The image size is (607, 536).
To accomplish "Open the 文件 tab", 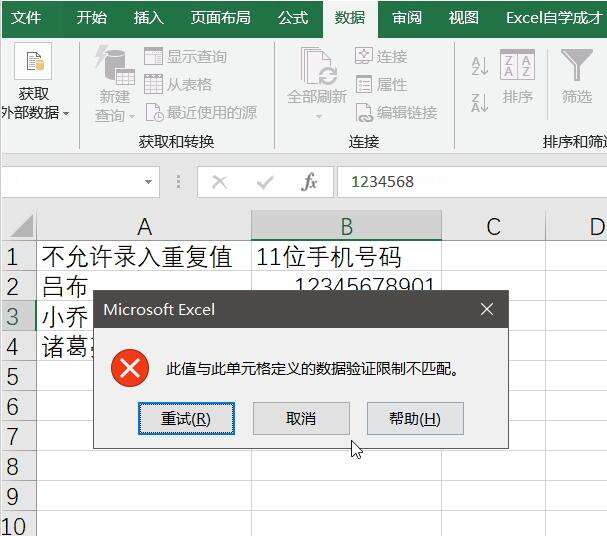I will coord(26,18).
